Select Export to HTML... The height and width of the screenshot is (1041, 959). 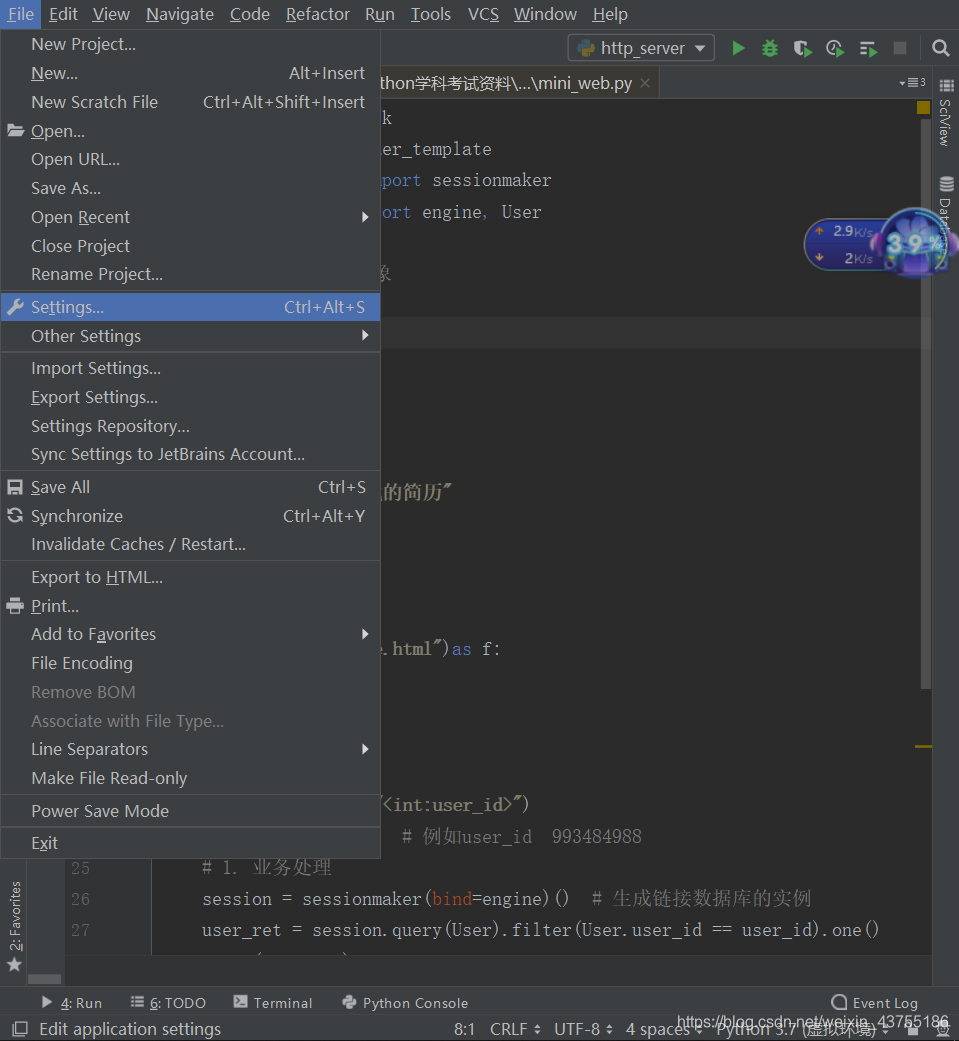pos(191,577)
